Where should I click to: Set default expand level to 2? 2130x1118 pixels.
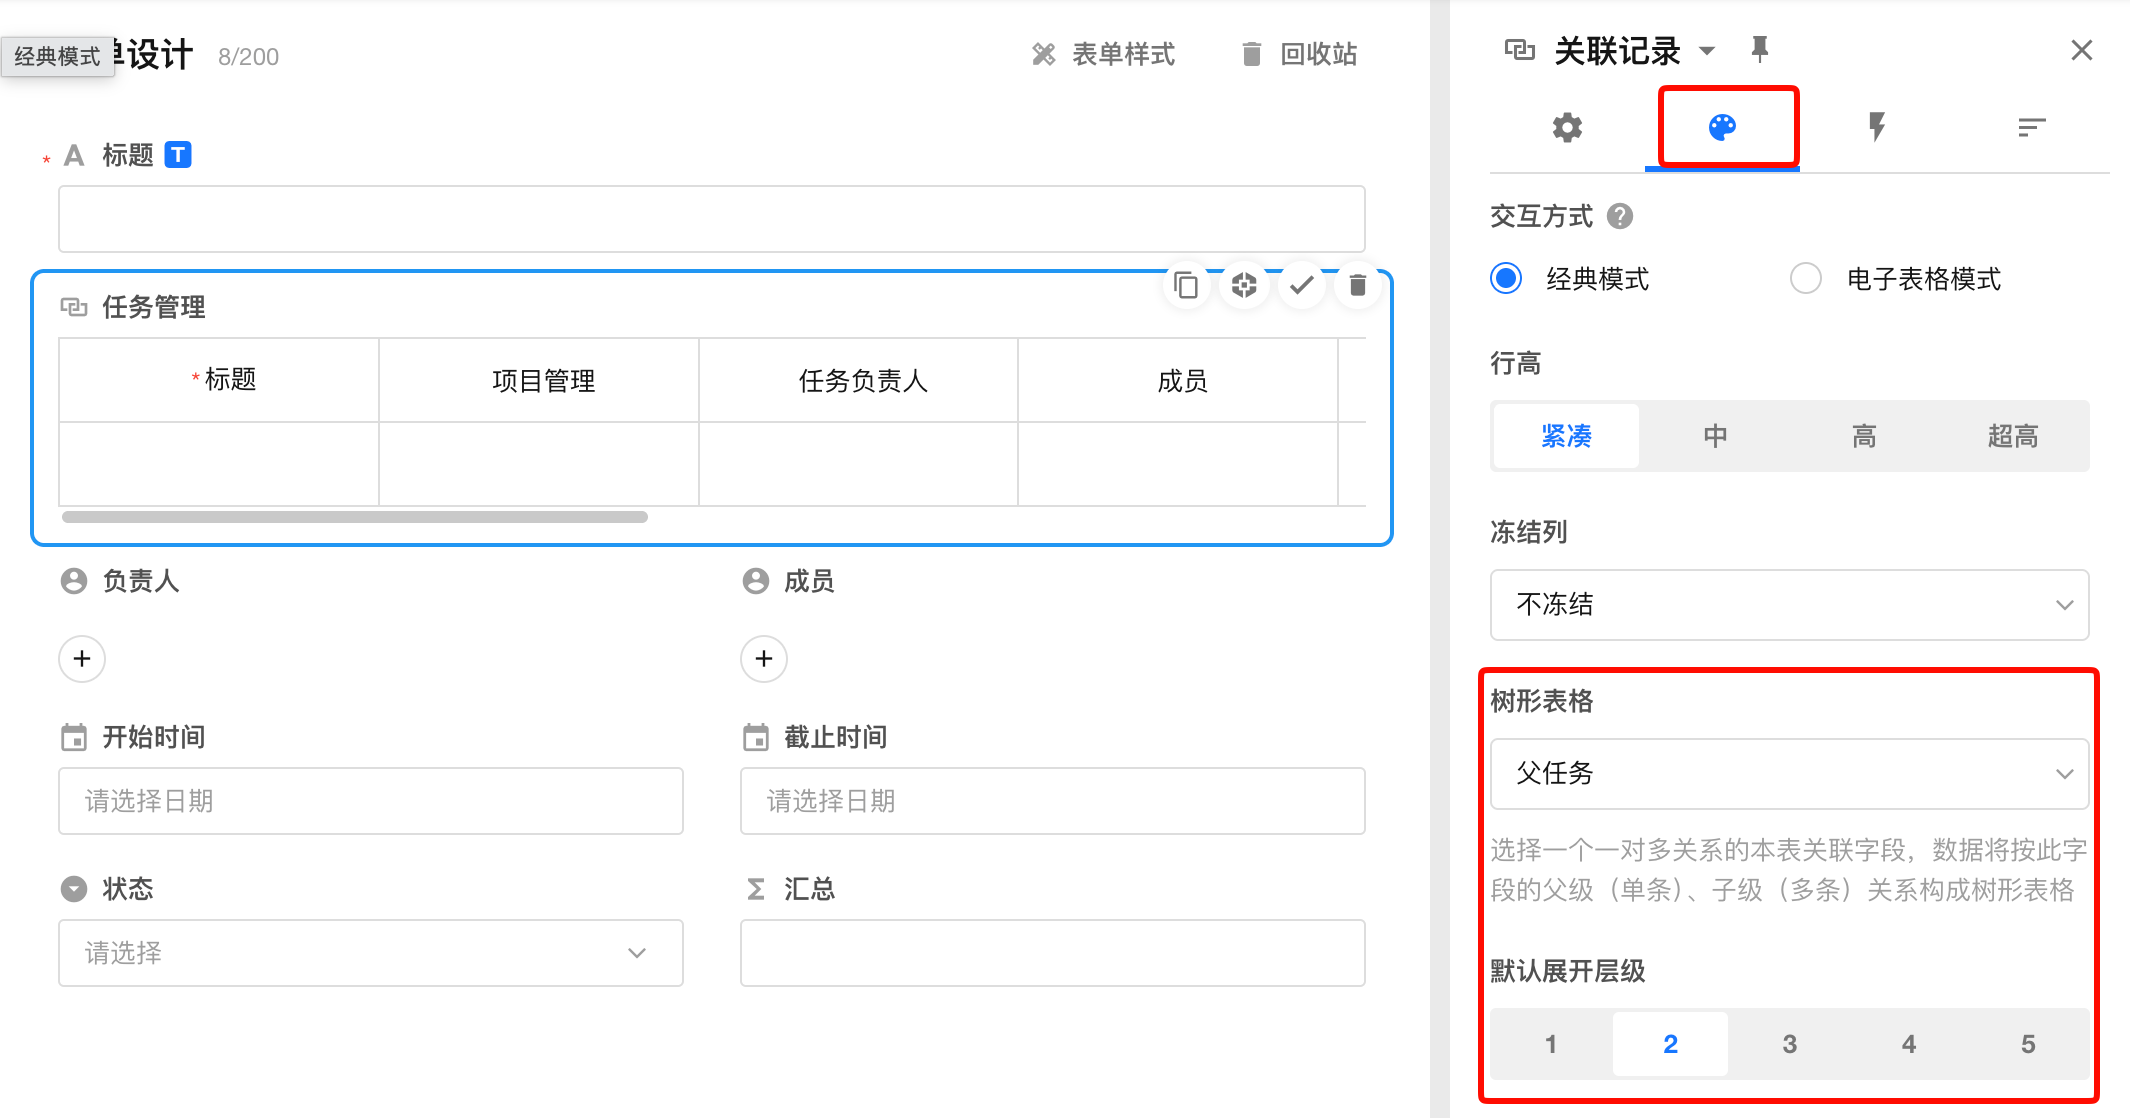point(1670,1044)
